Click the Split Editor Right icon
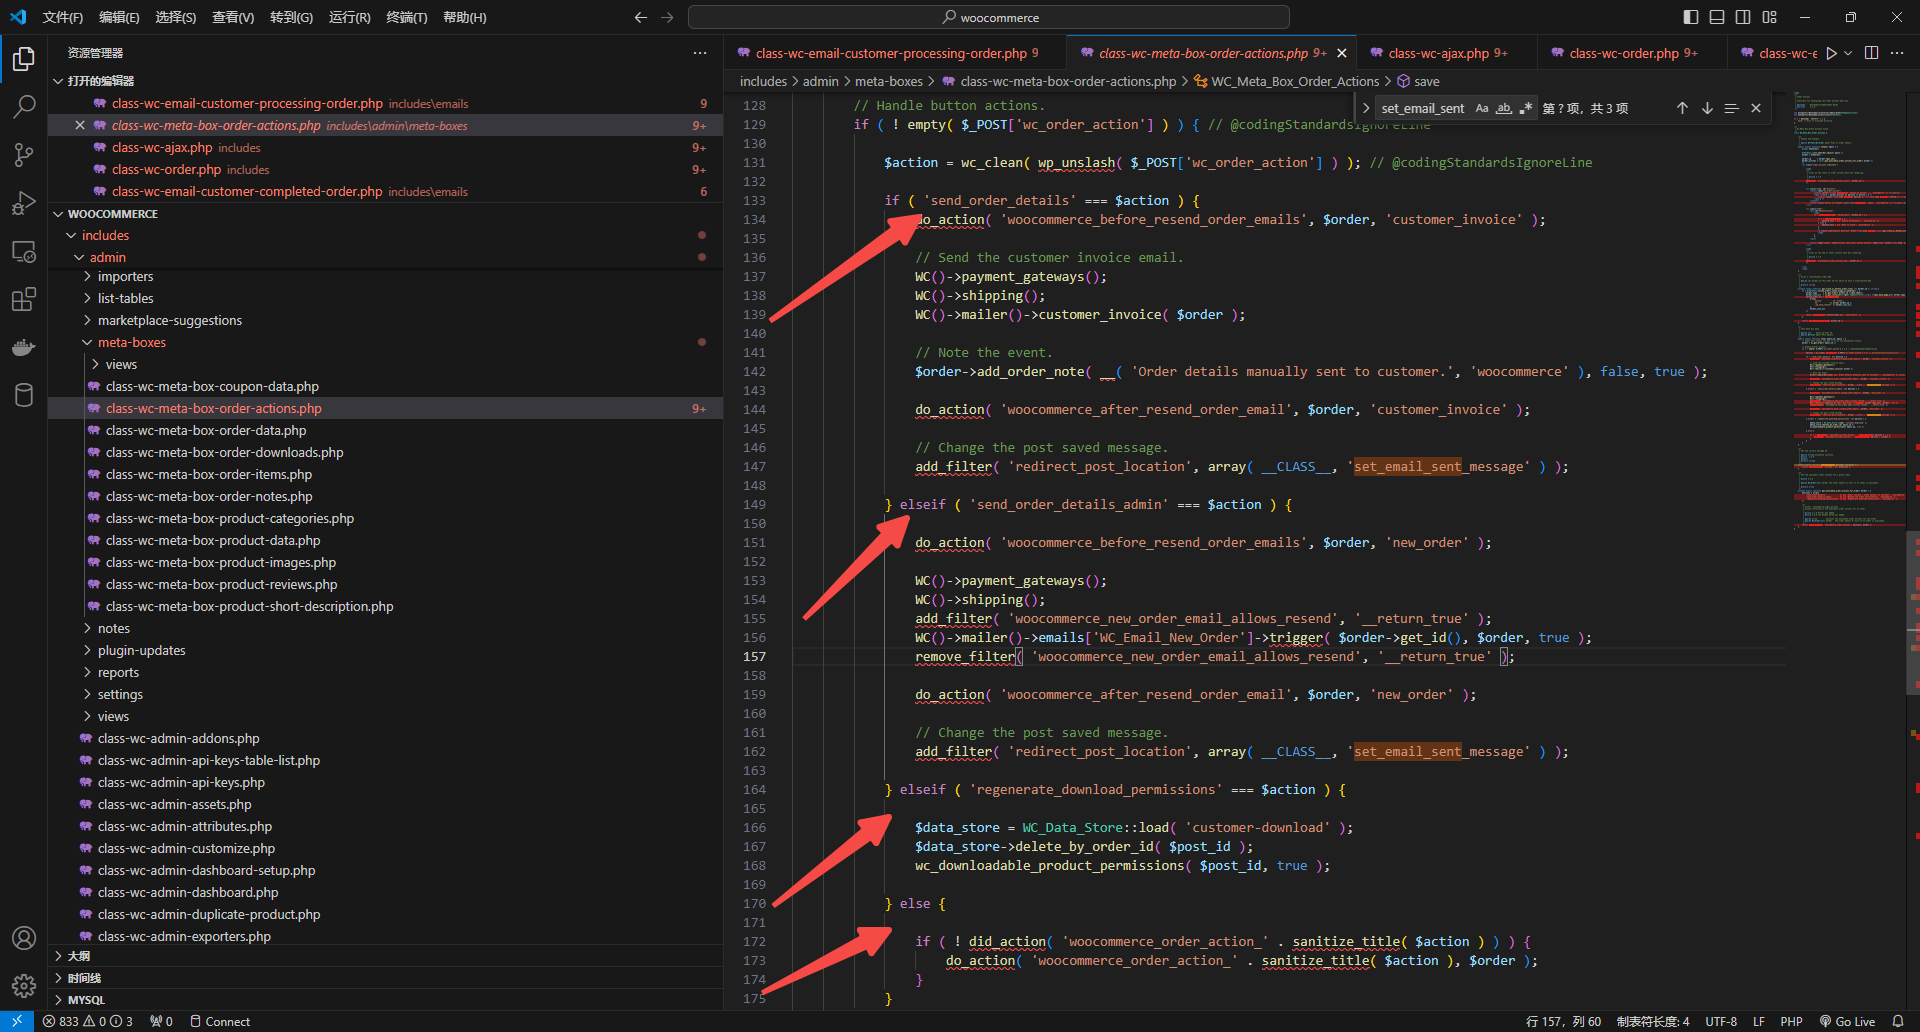The width and height of the screenshot is (1920, 1032). (x=1871, y=53)
